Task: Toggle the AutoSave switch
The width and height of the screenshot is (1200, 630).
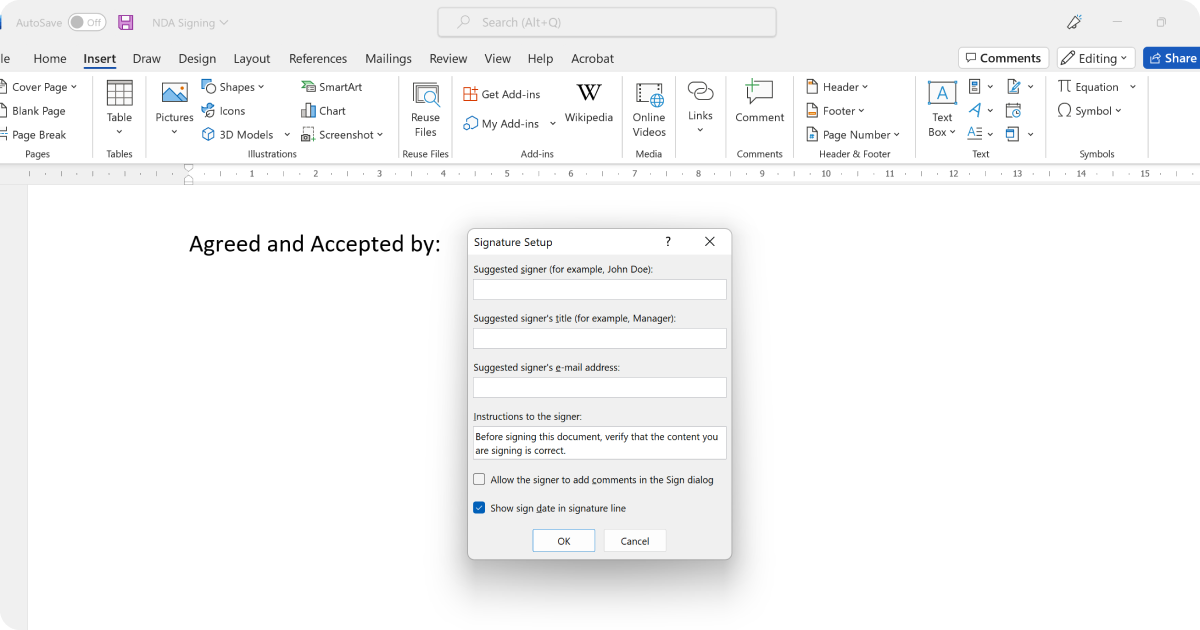Action: [x=87, y=22]
